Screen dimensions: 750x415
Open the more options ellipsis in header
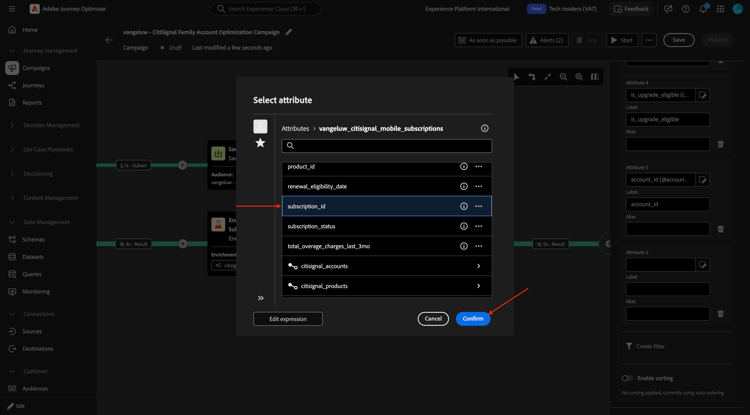coord(649,40)
